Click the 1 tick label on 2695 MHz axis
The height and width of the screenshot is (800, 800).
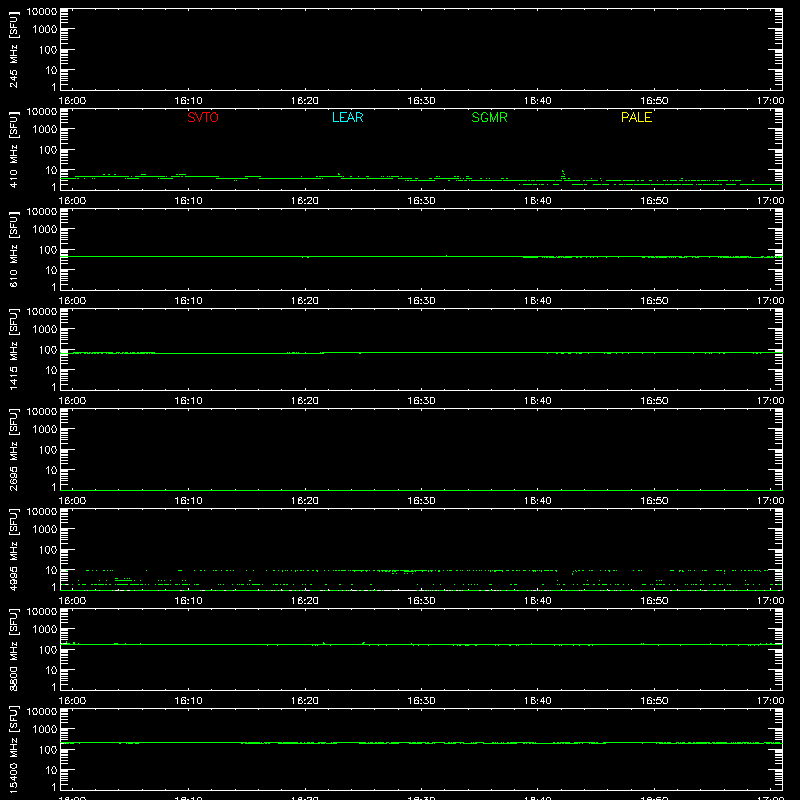[x=54, y=487]
